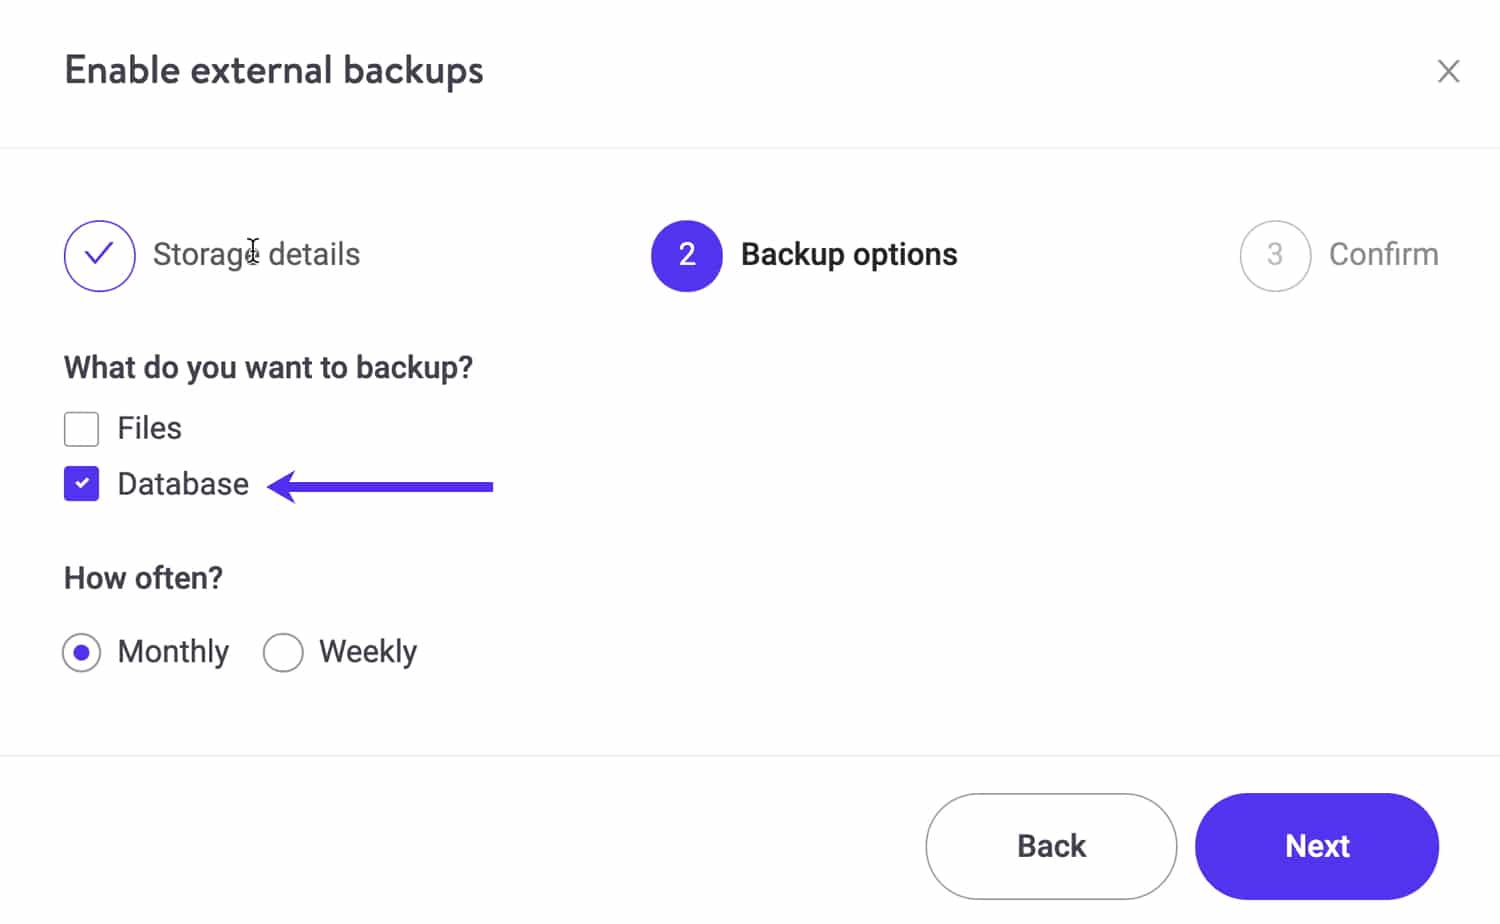Enable the Files checkbox
The width and height of the screenshot is (1500, 924).
[x=81, y=428]
